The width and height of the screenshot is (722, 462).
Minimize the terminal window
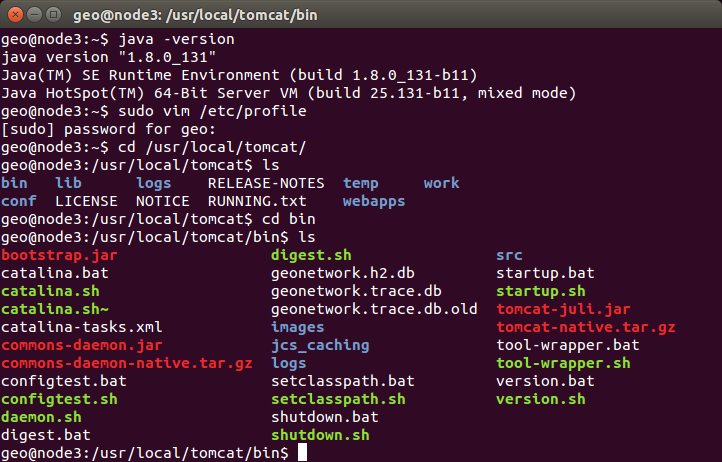(x=35, y=13)
